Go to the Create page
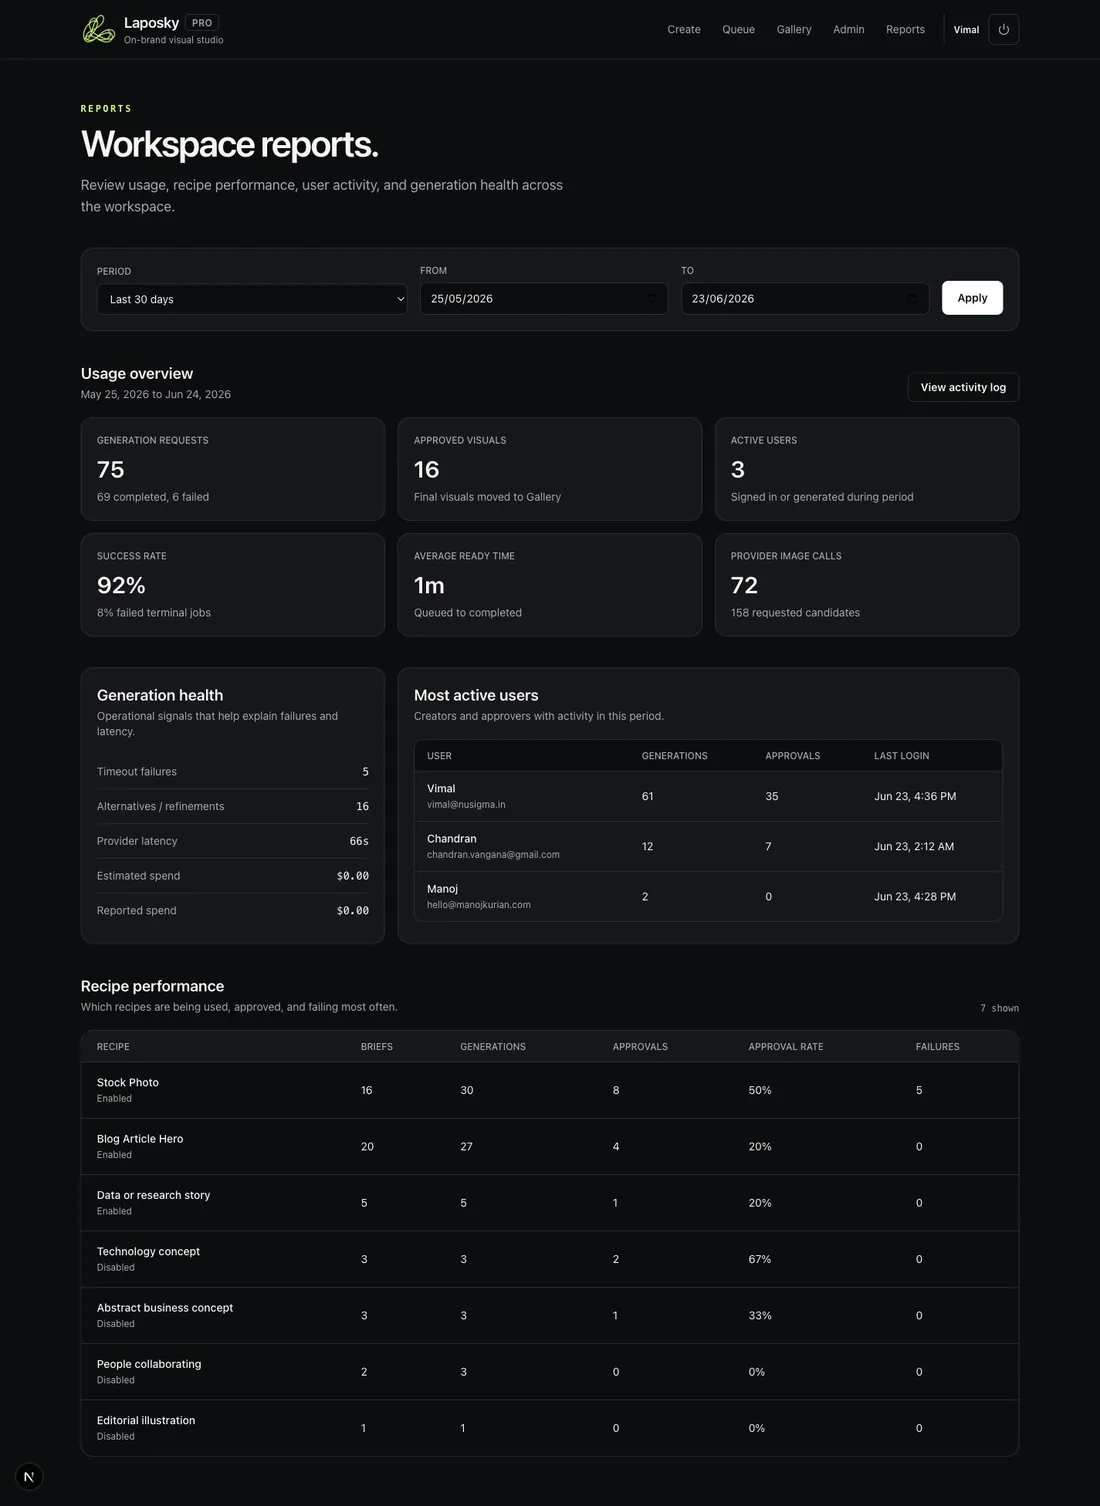Image resolution: width=1100 pixels, height=1506 pixels. point(684,29)
